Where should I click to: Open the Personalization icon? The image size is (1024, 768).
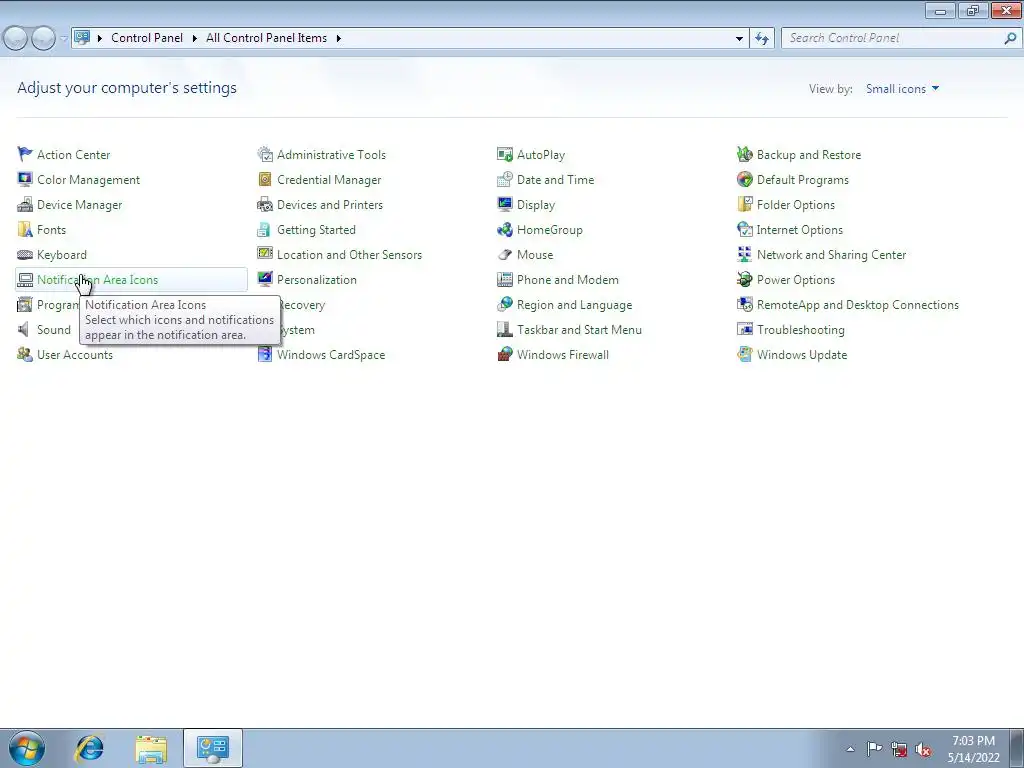(x=264, y=279)
